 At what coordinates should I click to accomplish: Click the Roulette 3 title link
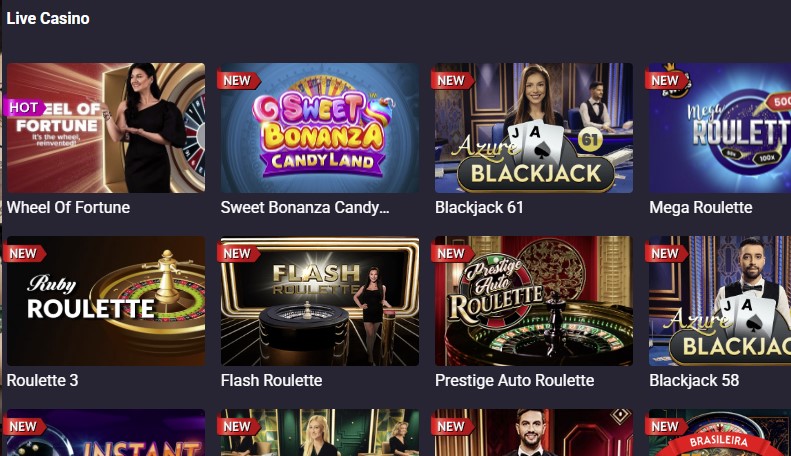coord(43,380)
